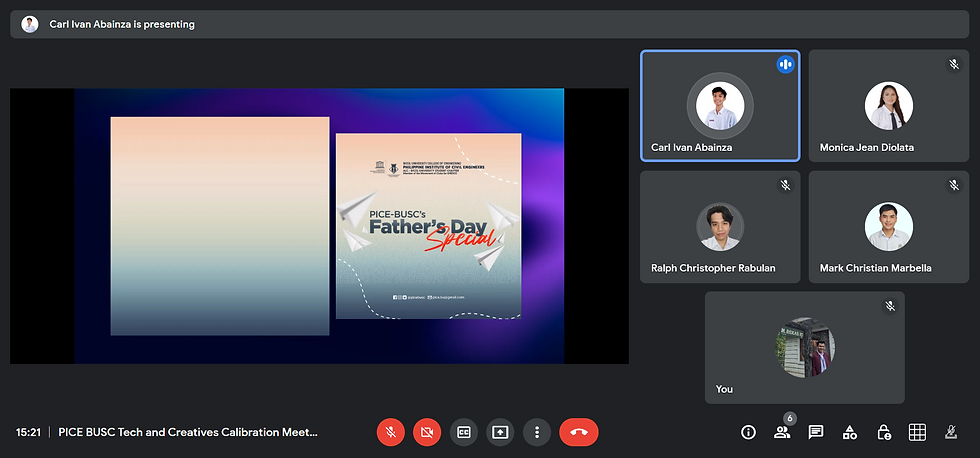980x458 pixels.
Task: Click presenter avatar in presenting banner
Action: [29, 24]
